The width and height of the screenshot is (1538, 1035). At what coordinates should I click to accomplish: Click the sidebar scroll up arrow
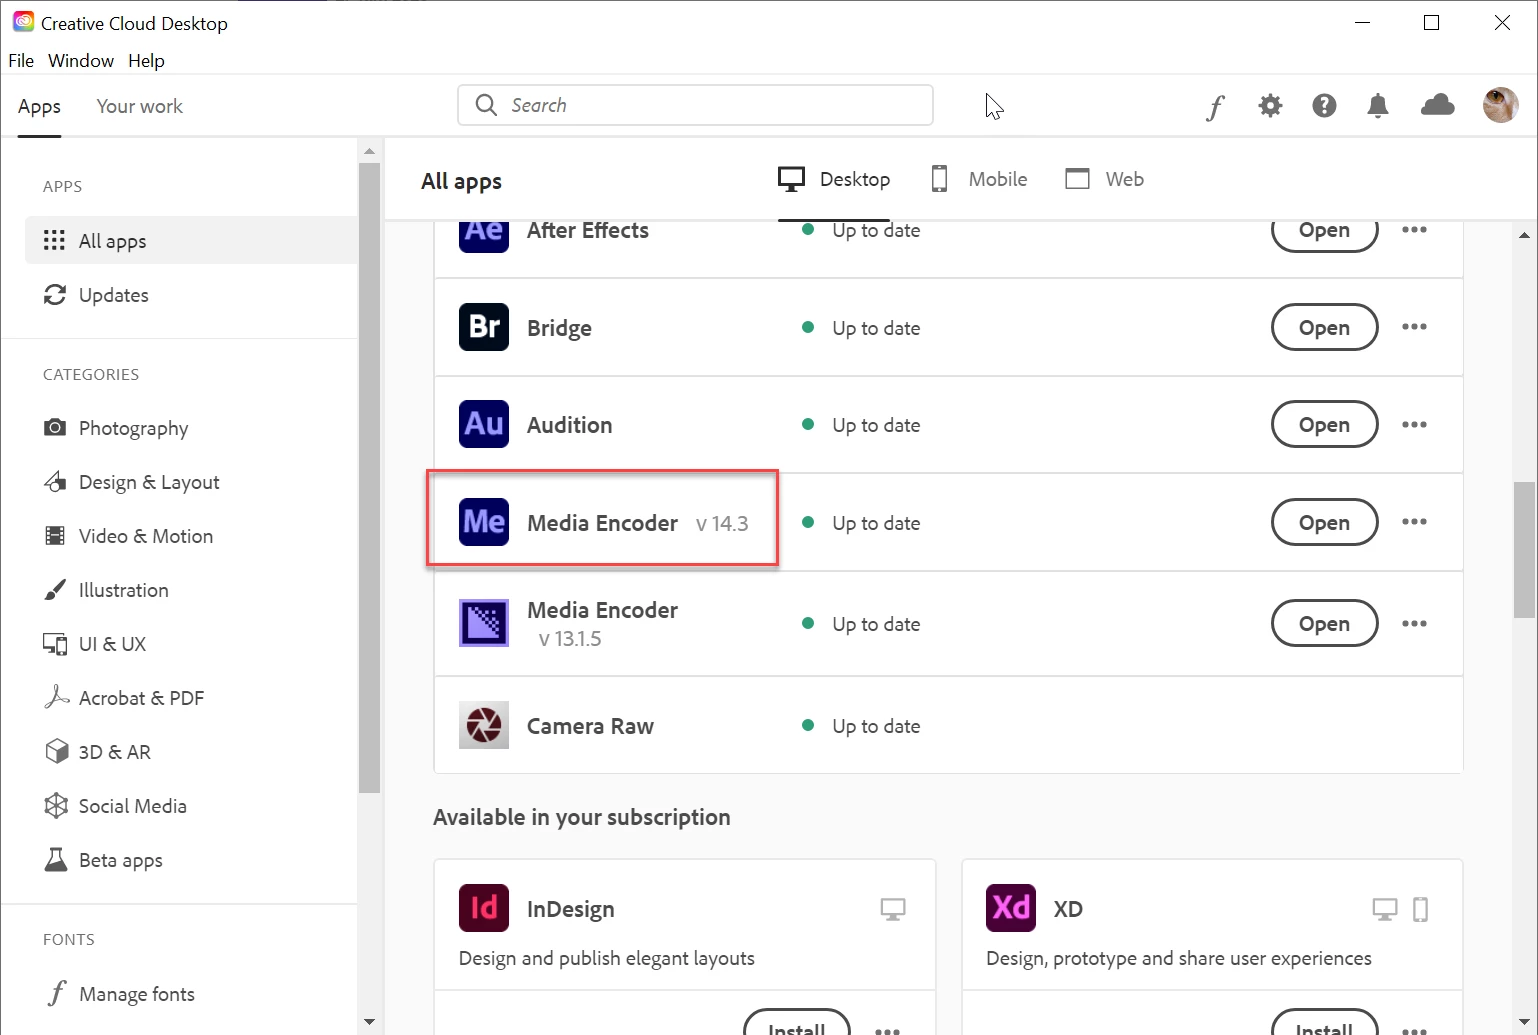[x=369, y=152]
